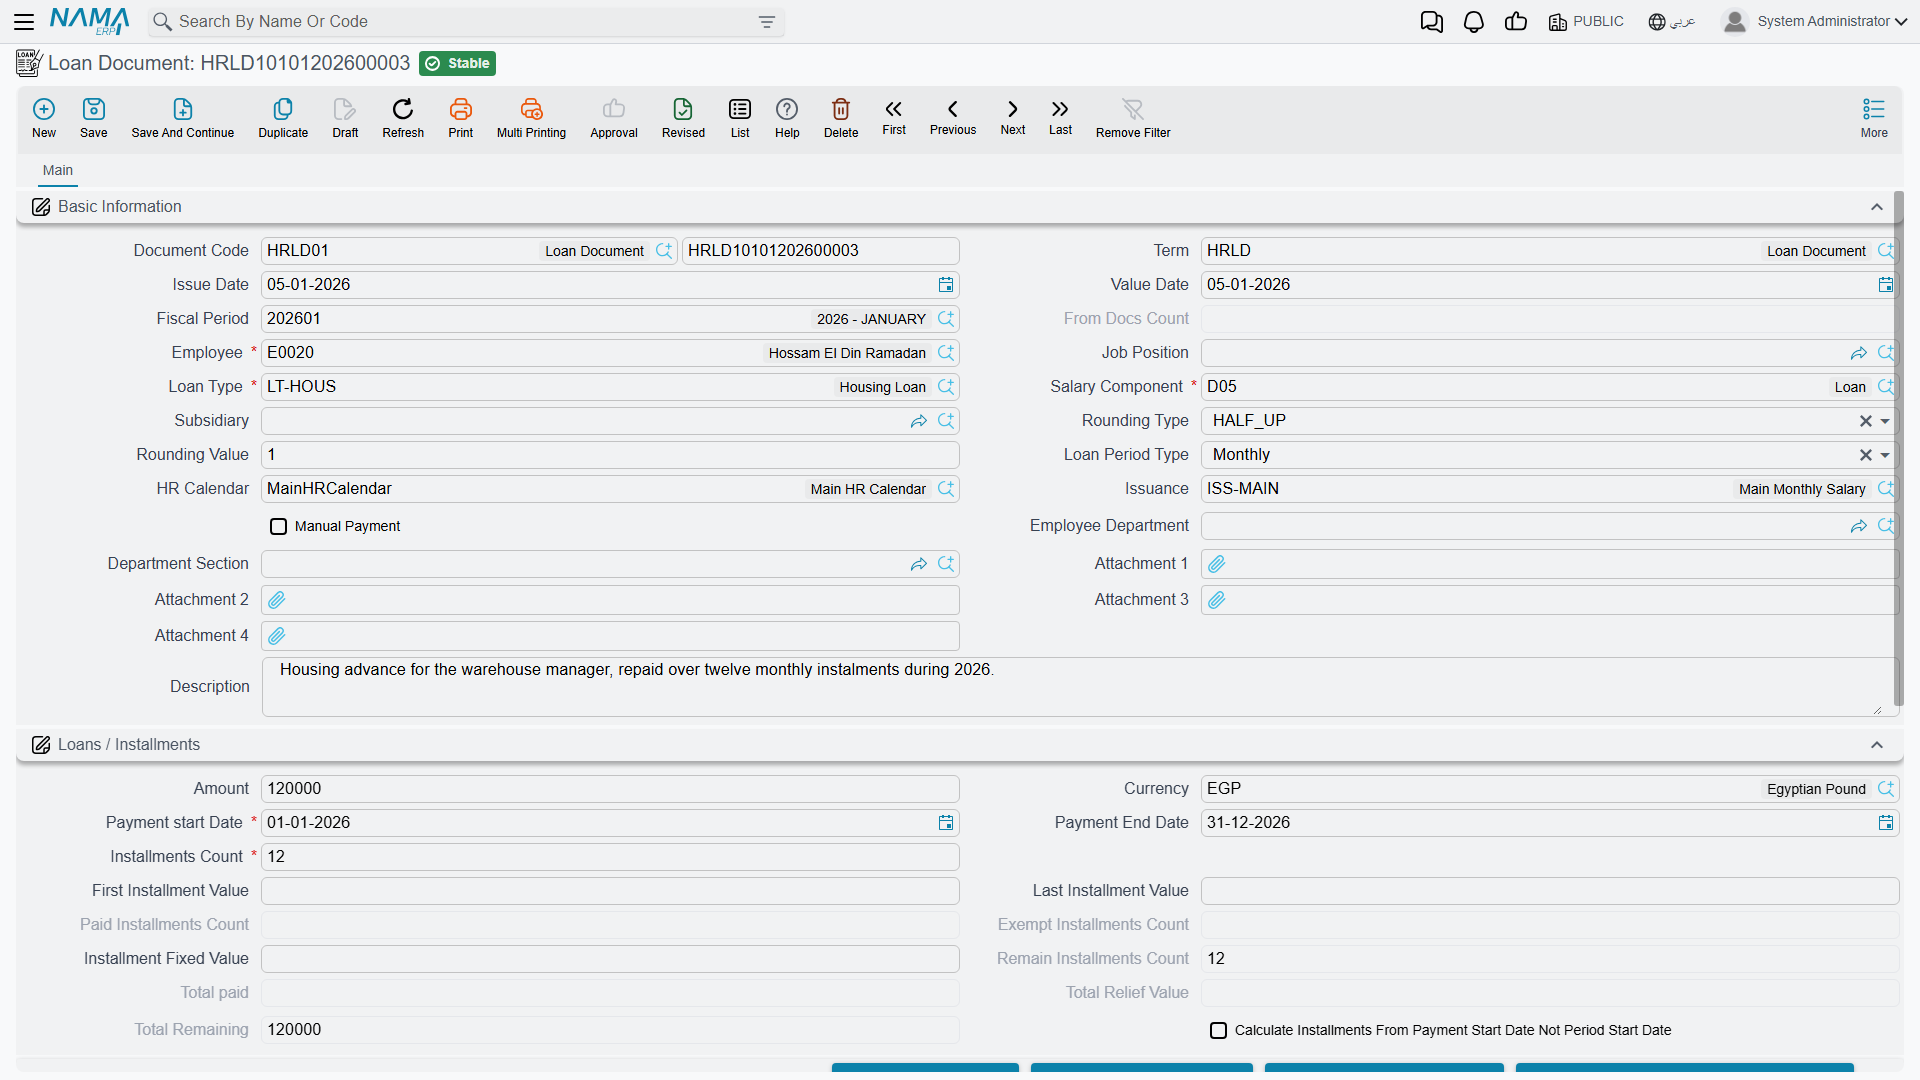Open the hamburger navigation menu

click(x=24, y=21)
